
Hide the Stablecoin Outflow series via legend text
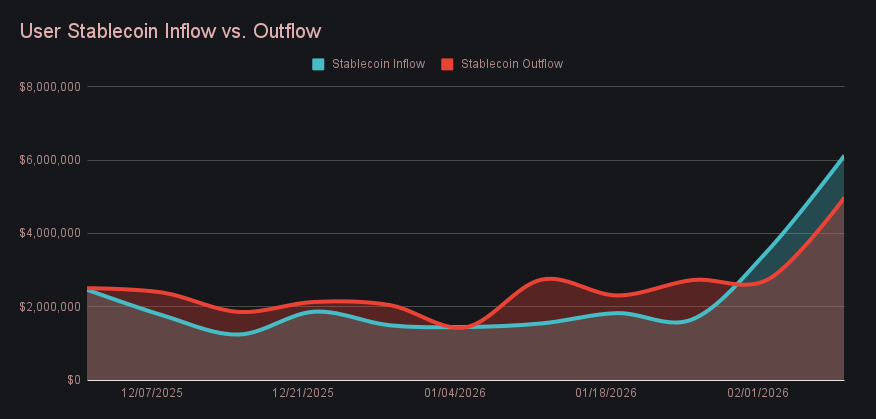(x=511, y=64)
